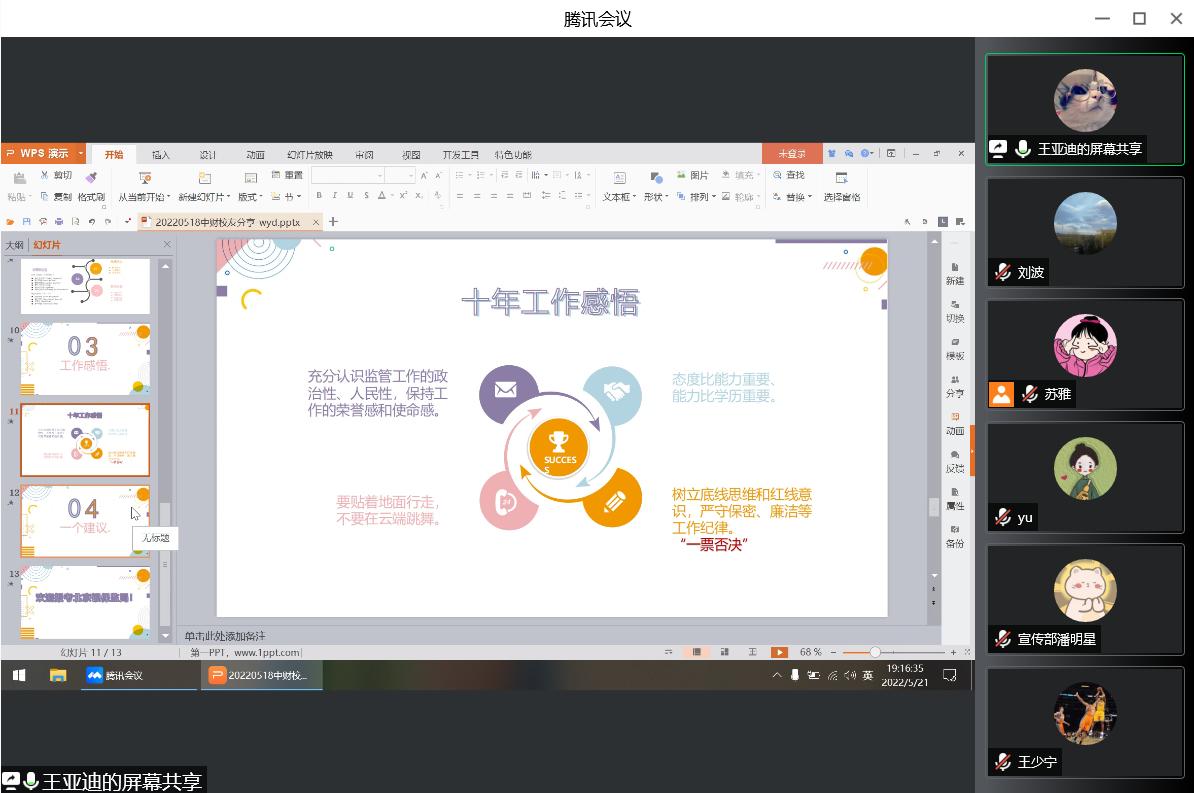The height and width of the screenshot is (793, 1194).
Task: Insert a picture with the 图片 icon
Action: coord(691,176)
